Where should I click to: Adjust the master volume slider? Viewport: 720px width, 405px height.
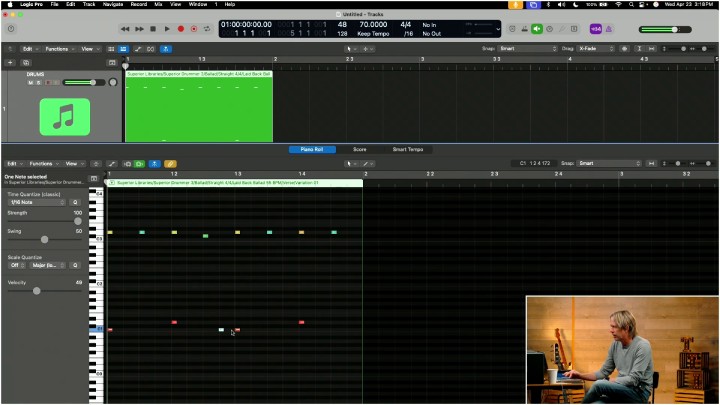click(x=665, y=29)
